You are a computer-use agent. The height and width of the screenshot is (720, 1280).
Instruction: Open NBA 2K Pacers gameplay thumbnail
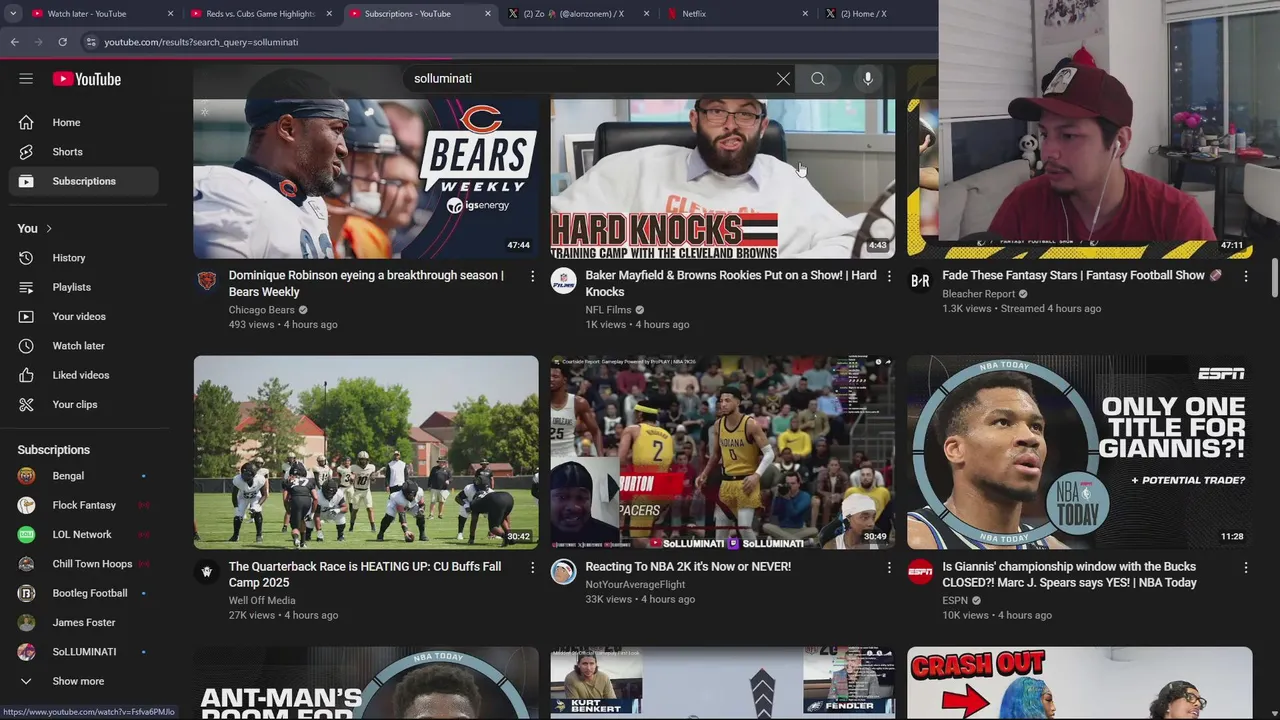[x=723, y=452]
